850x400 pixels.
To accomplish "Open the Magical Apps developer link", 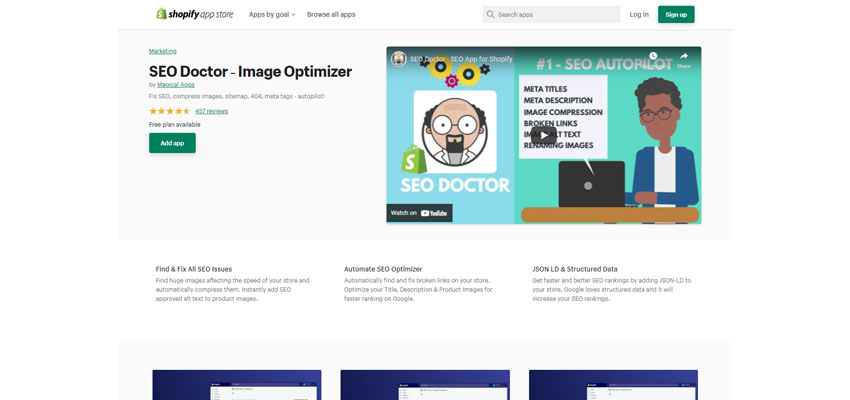I will (x=176, y=85).
